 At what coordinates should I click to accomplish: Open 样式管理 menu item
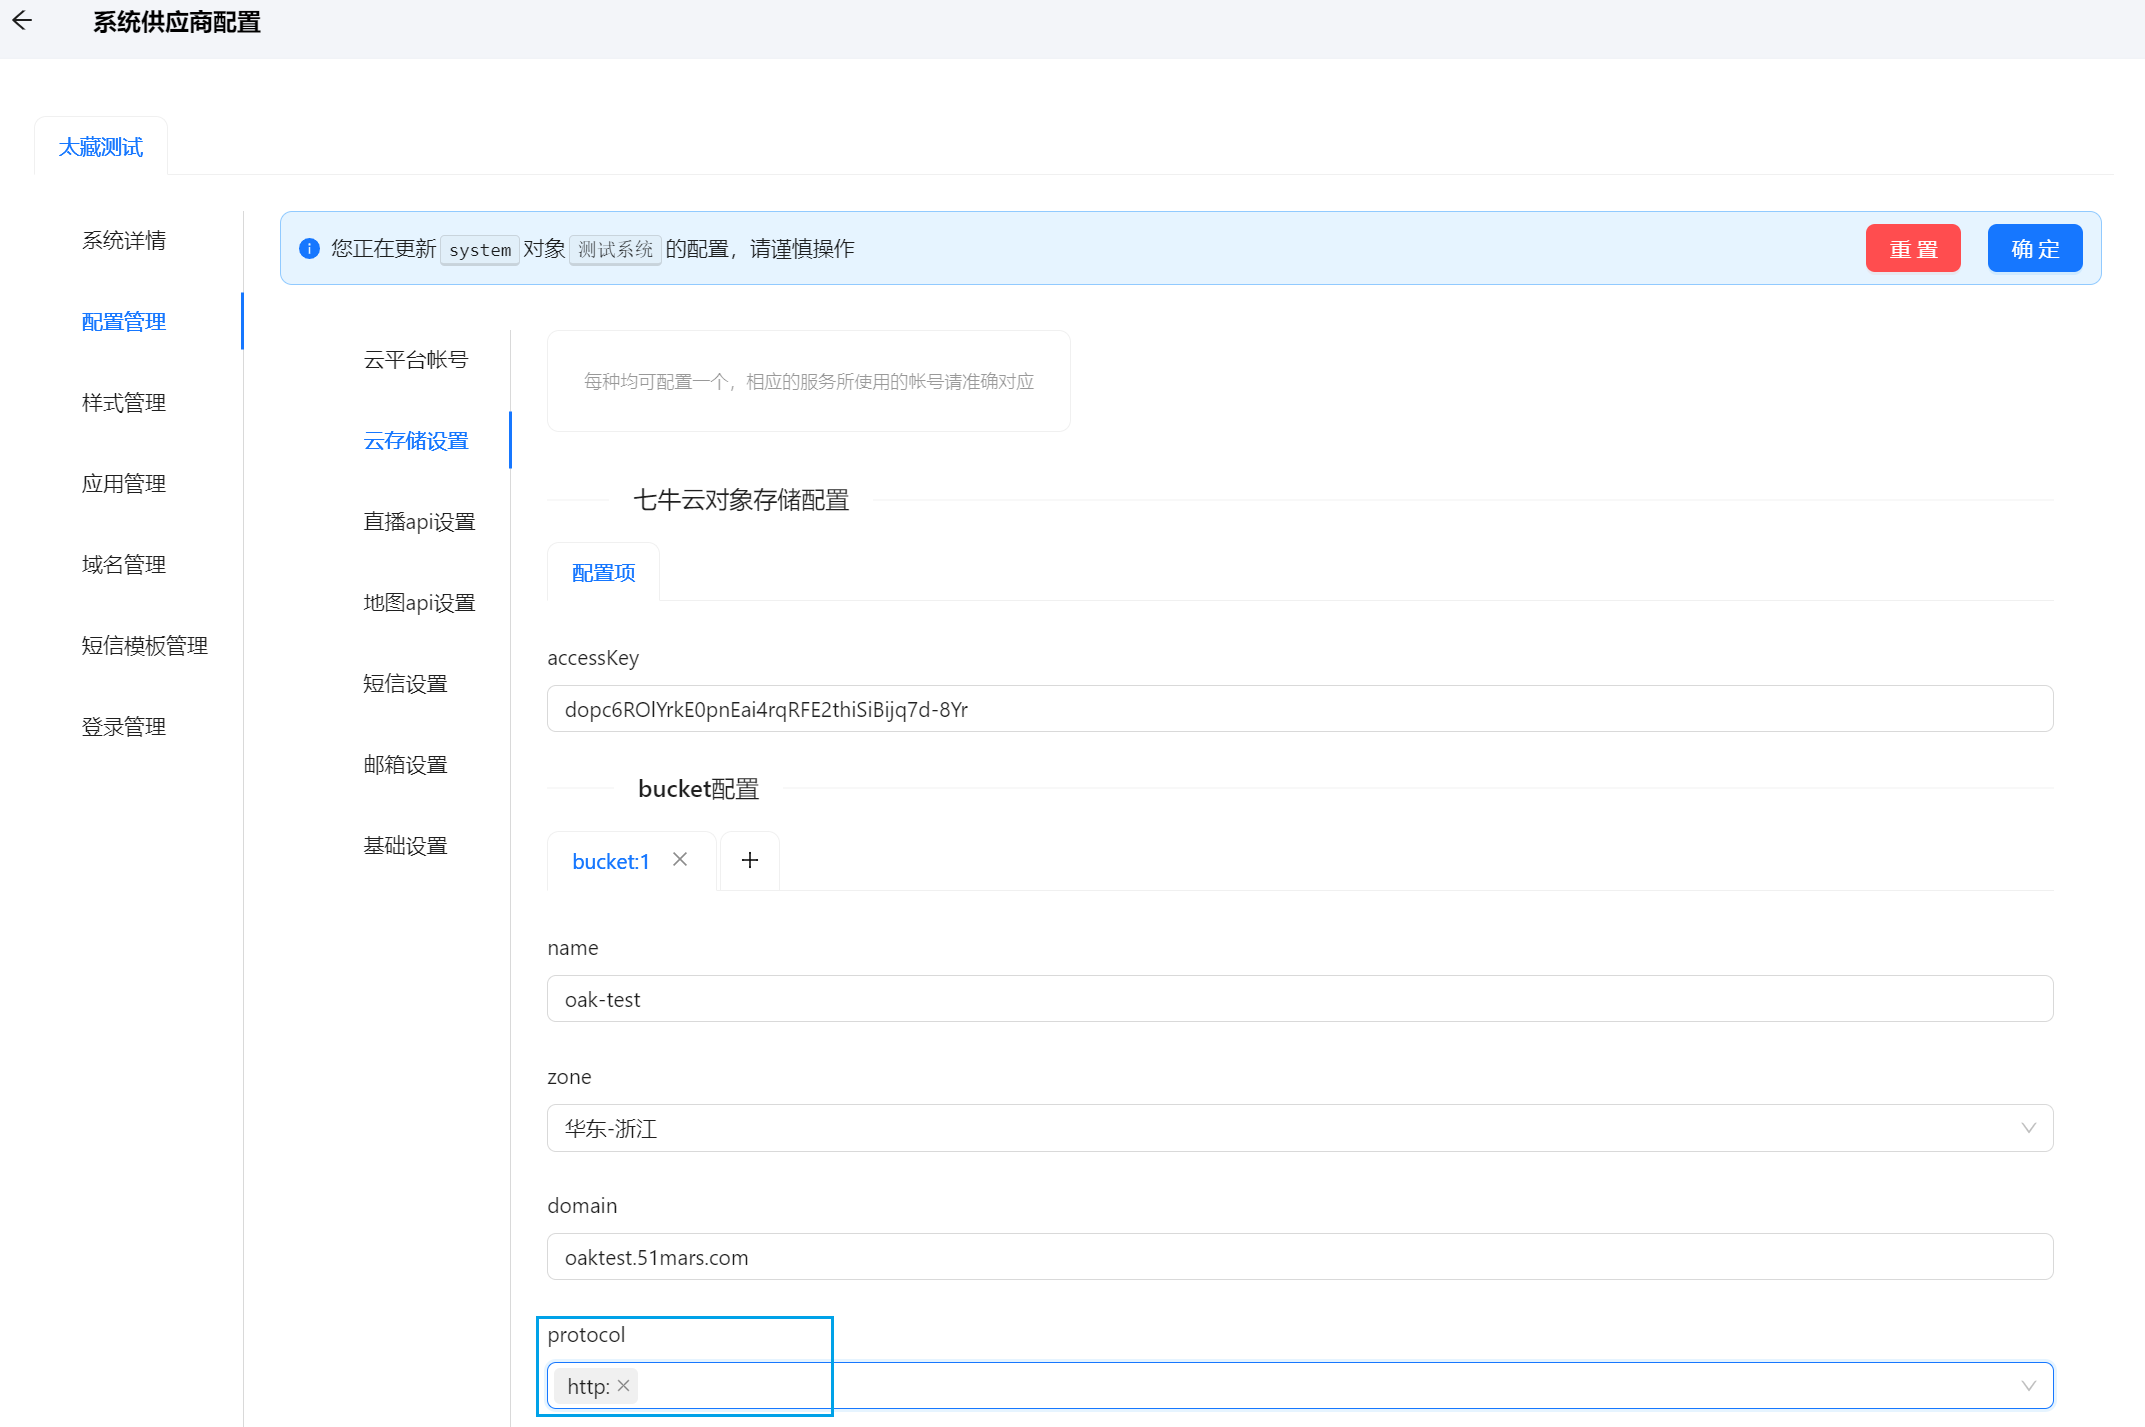pos(124,402)
